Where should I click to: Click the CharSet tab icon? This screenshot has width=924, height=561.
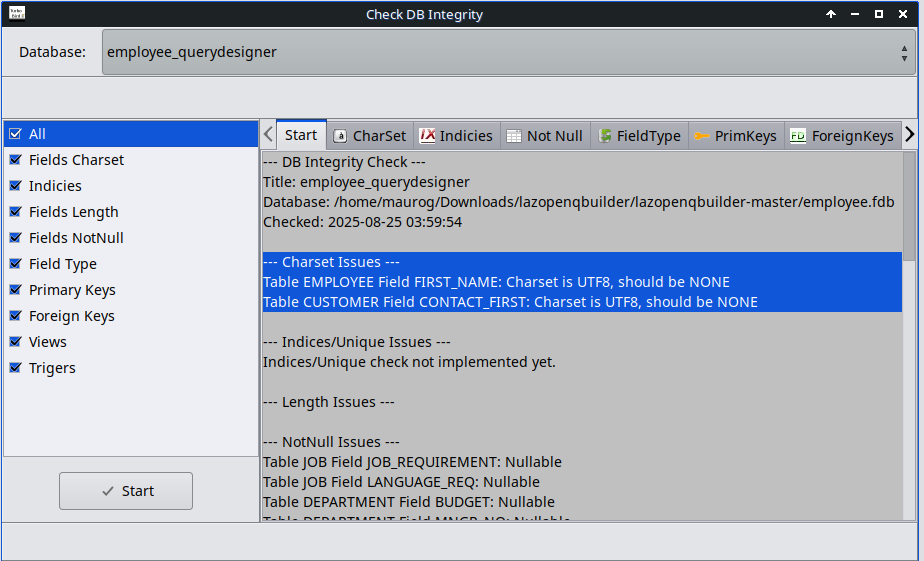[340, 136]
